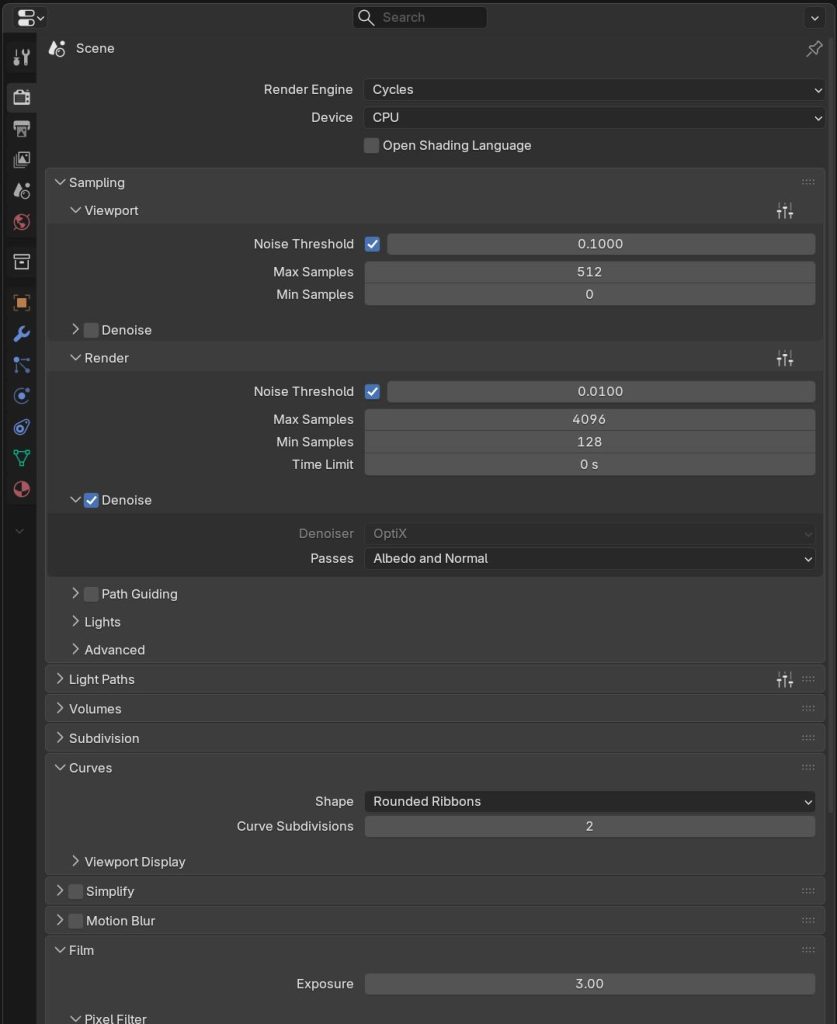Toggle the pin icon in header
837x1024 pixels.
[814, 49]
